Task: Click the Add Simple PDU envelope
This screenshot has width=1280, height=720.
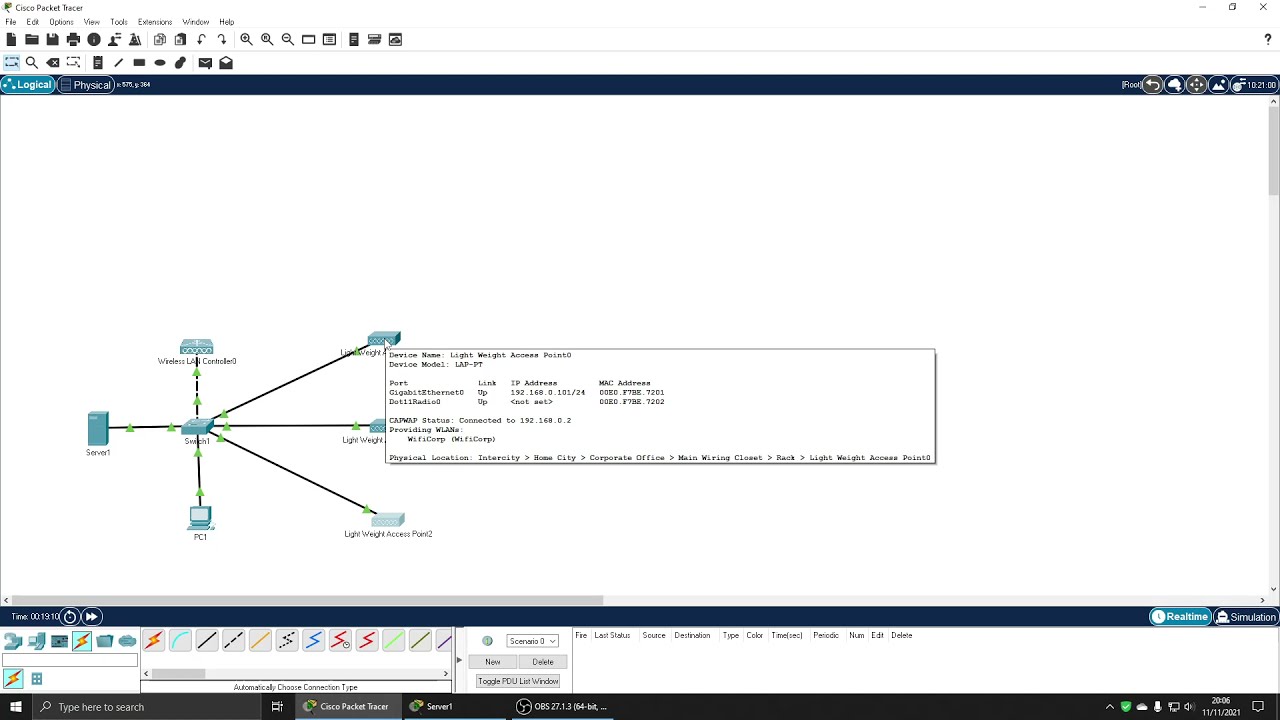Action: point(205,62)
